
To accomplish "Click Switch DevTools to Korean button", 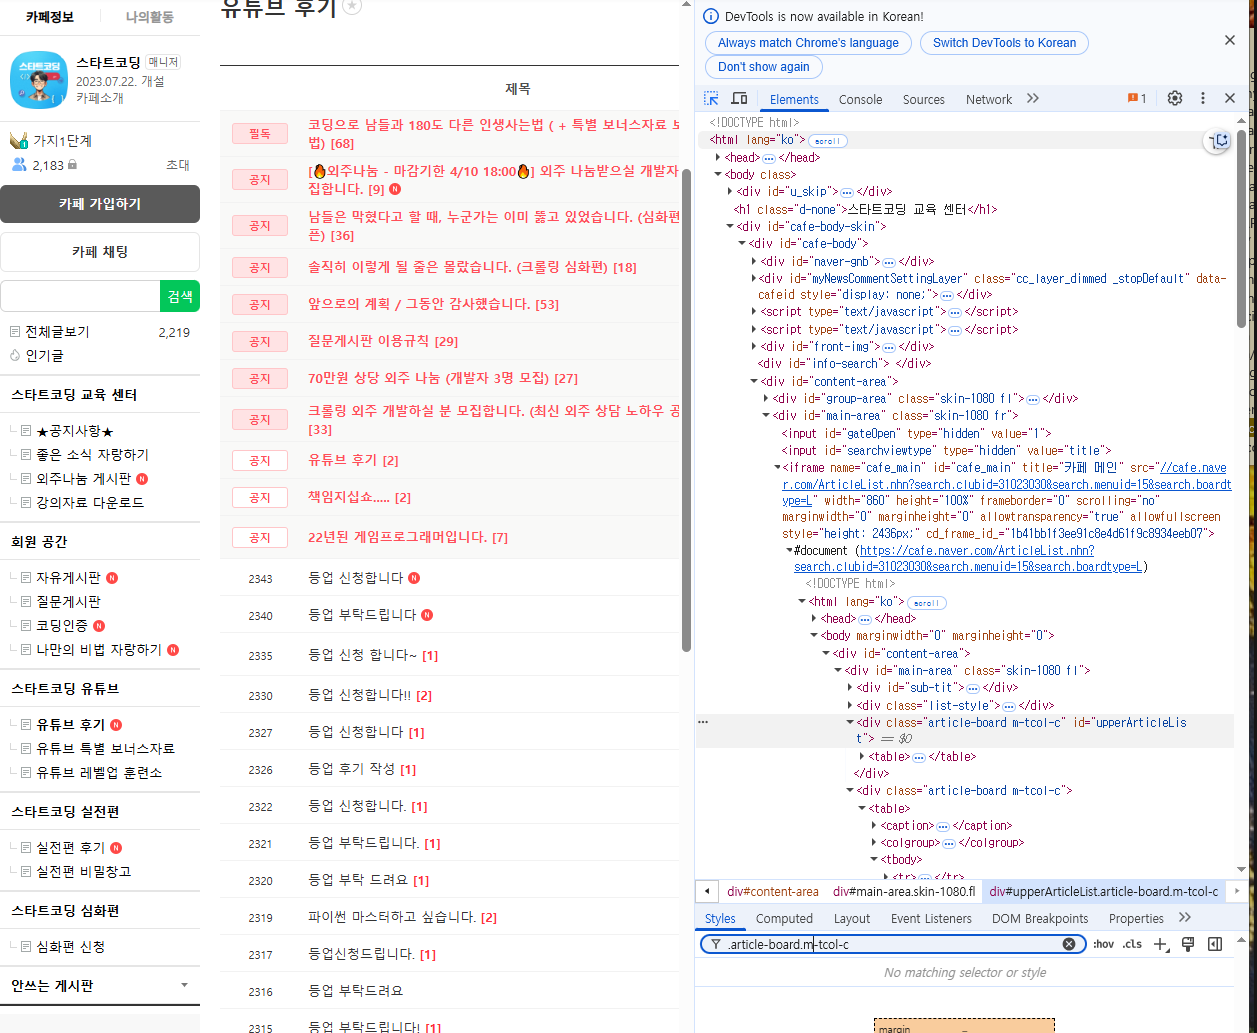I will (1004, 43).
